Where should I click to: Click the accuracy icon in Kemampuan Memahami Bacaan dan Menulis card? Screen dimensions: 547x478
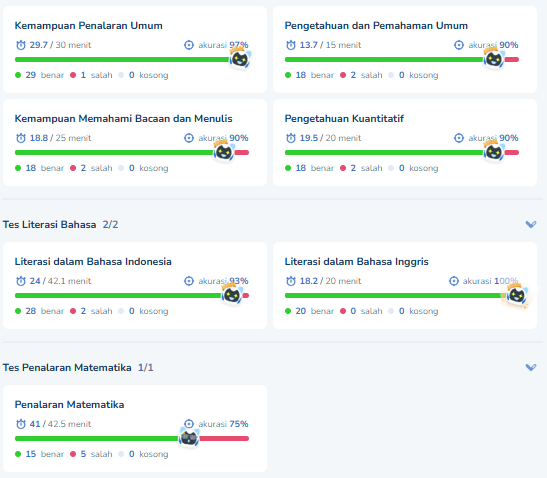point(189,138)
